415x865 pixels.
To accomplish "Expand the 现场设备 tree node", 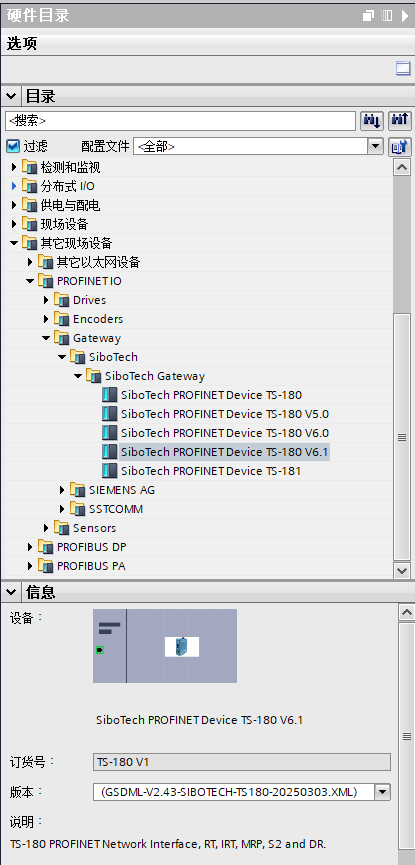I will [14, 224].
